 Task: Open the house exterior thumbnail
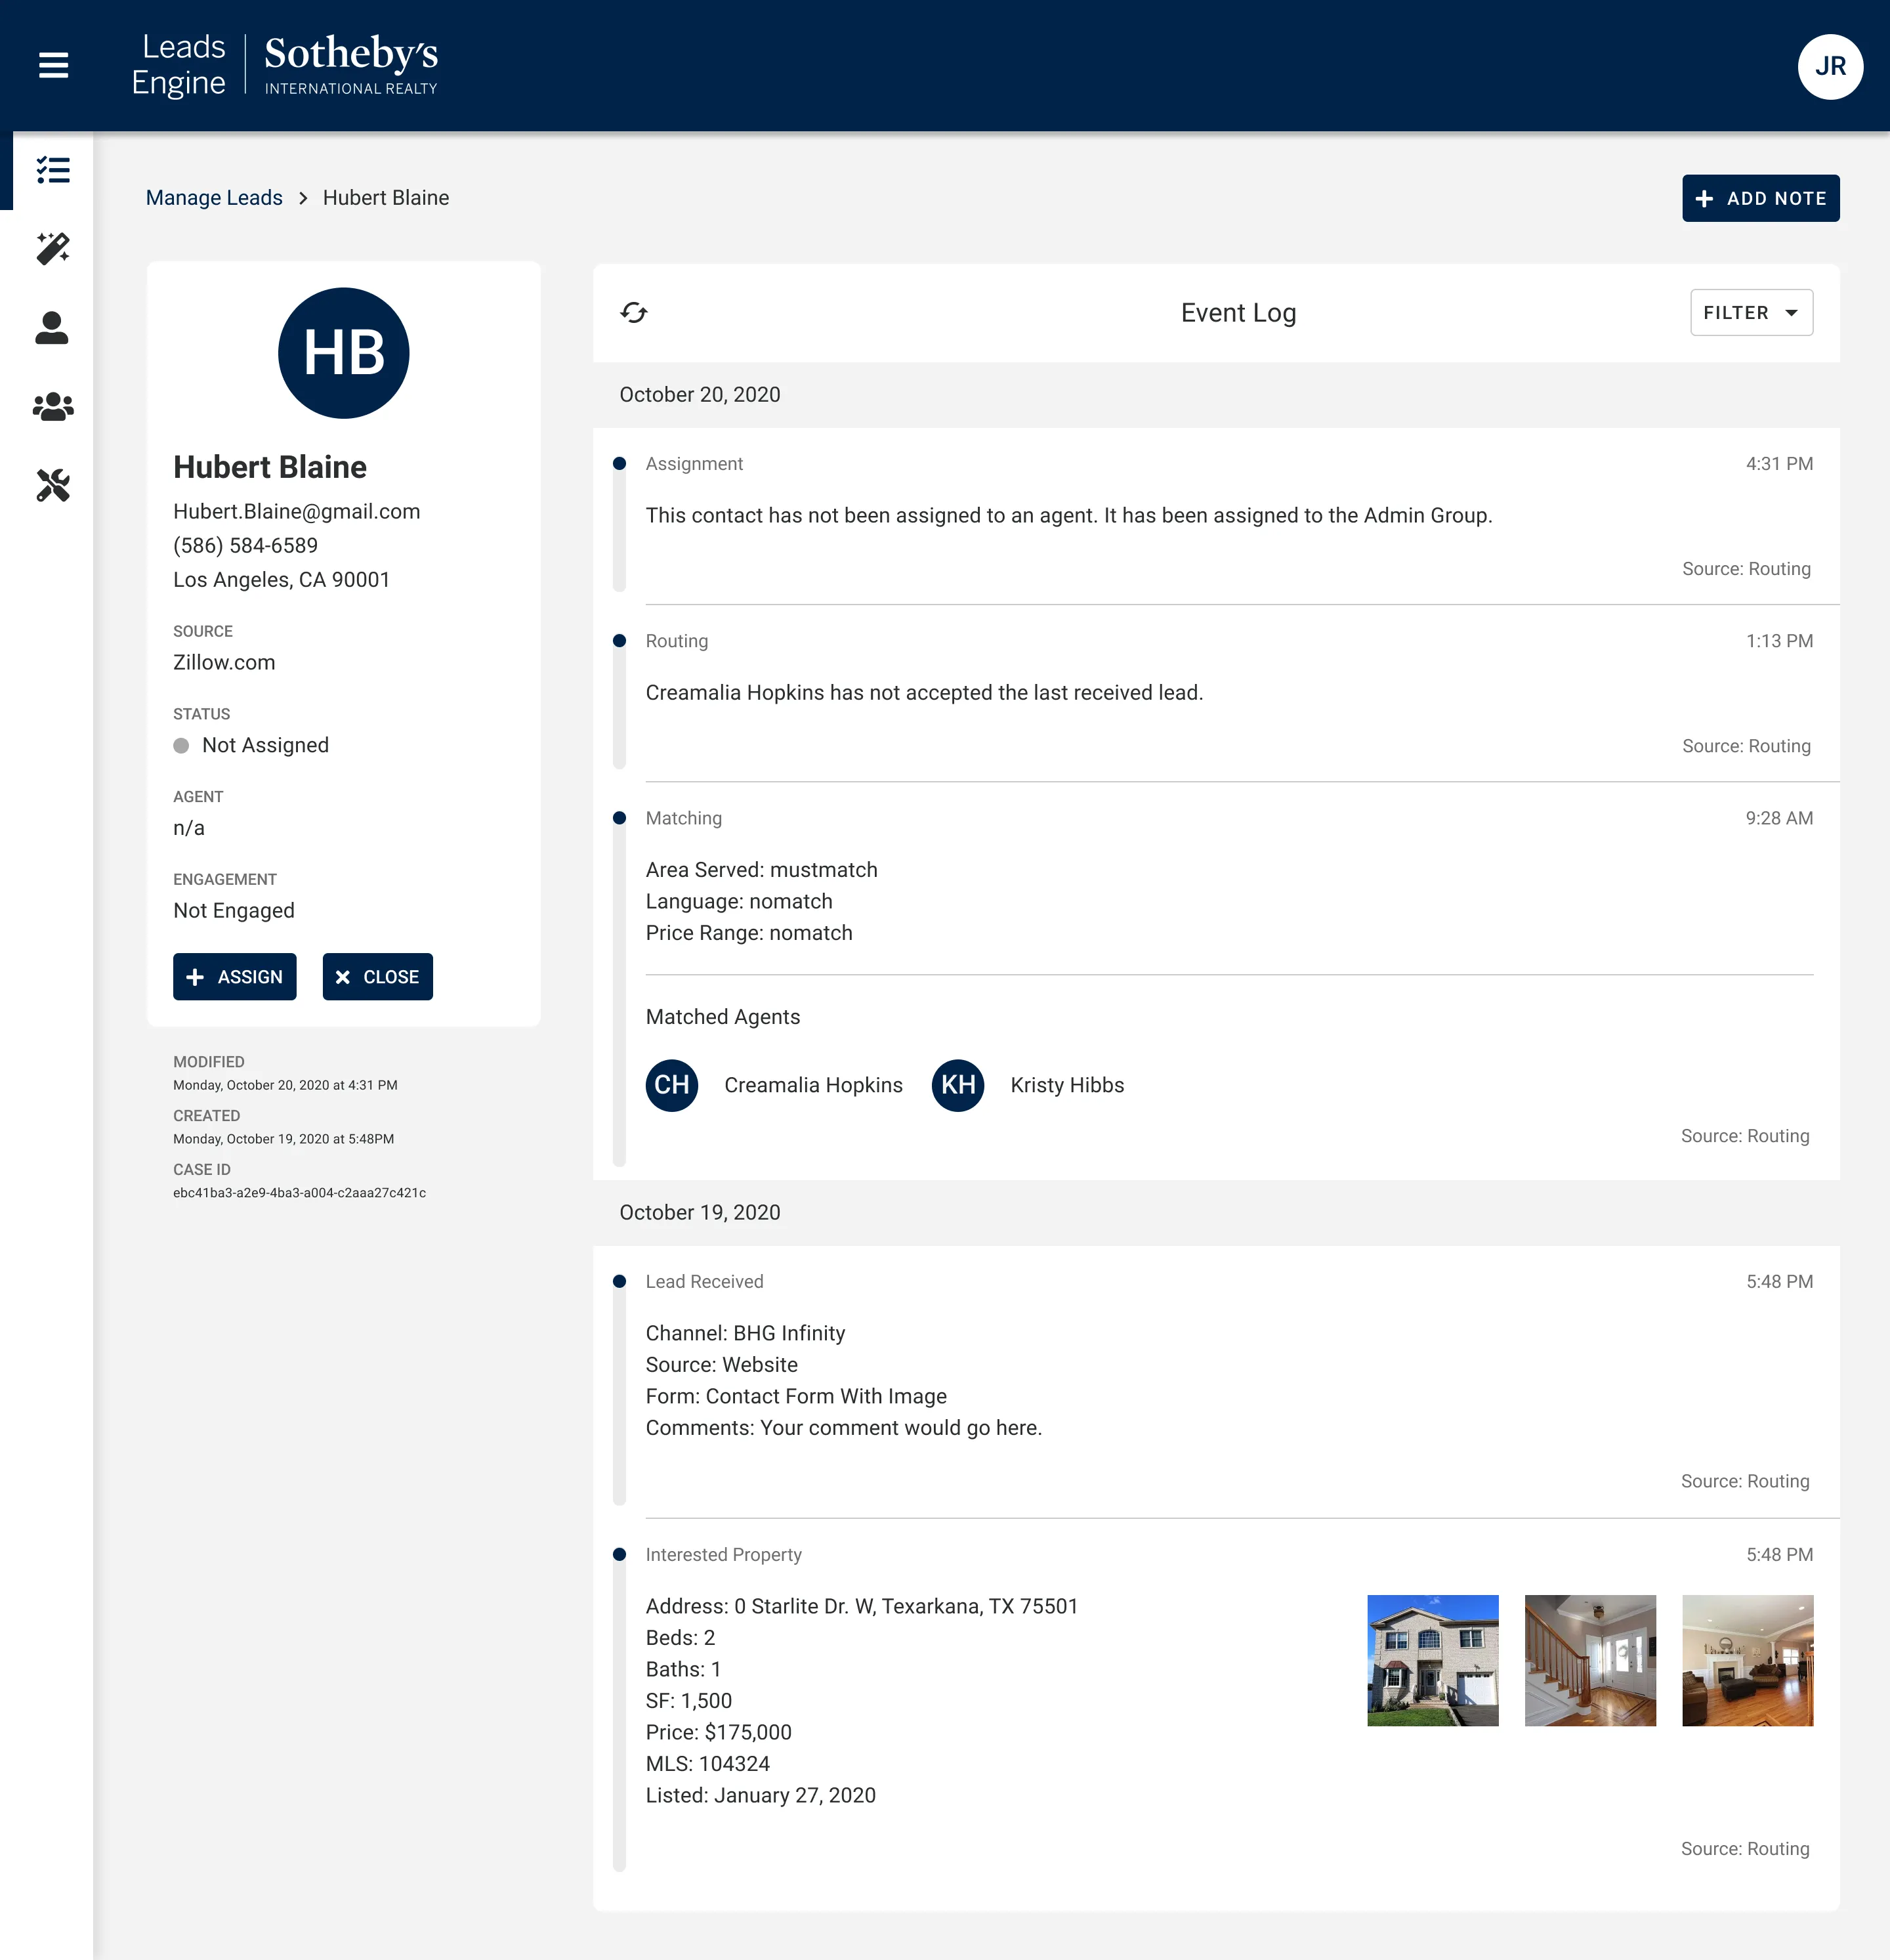1432,1660
